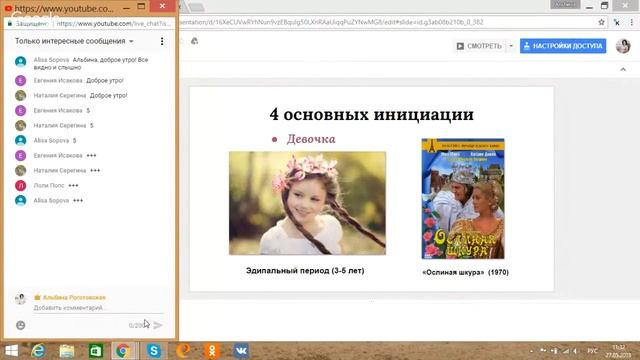
Task: Click the browser extension icon beside star
Action: (617, 22)
